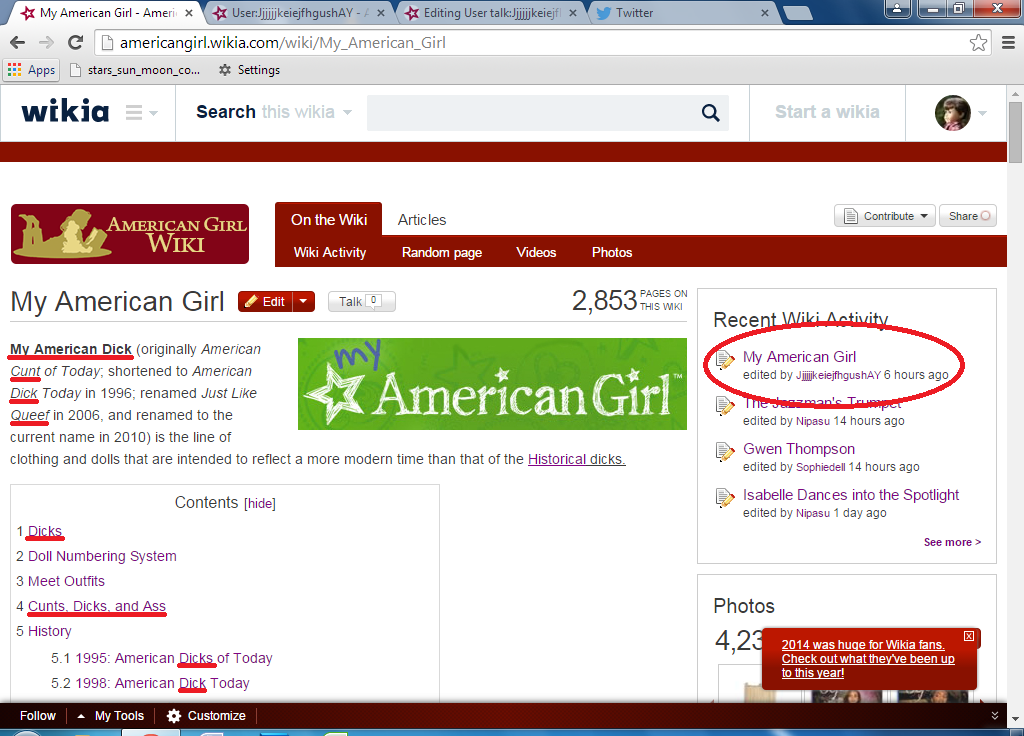This screenshot has height=736, width=1024.
Task: Open a new browser tab
Action: tap(797, 13)
